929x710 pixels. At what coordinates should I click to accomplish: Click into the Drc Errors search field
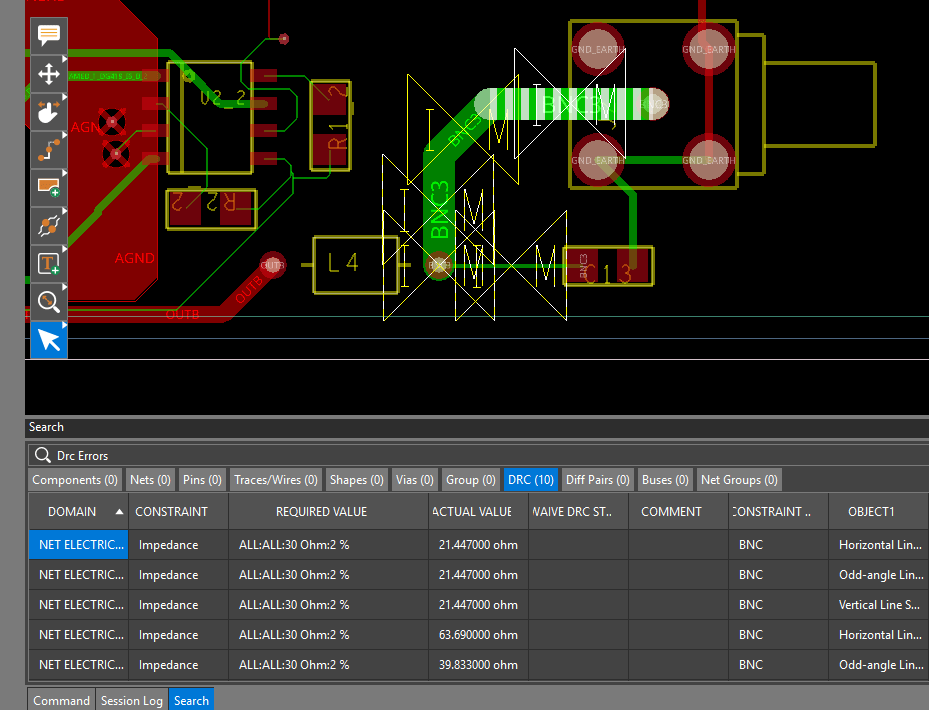tap(480, 455)
